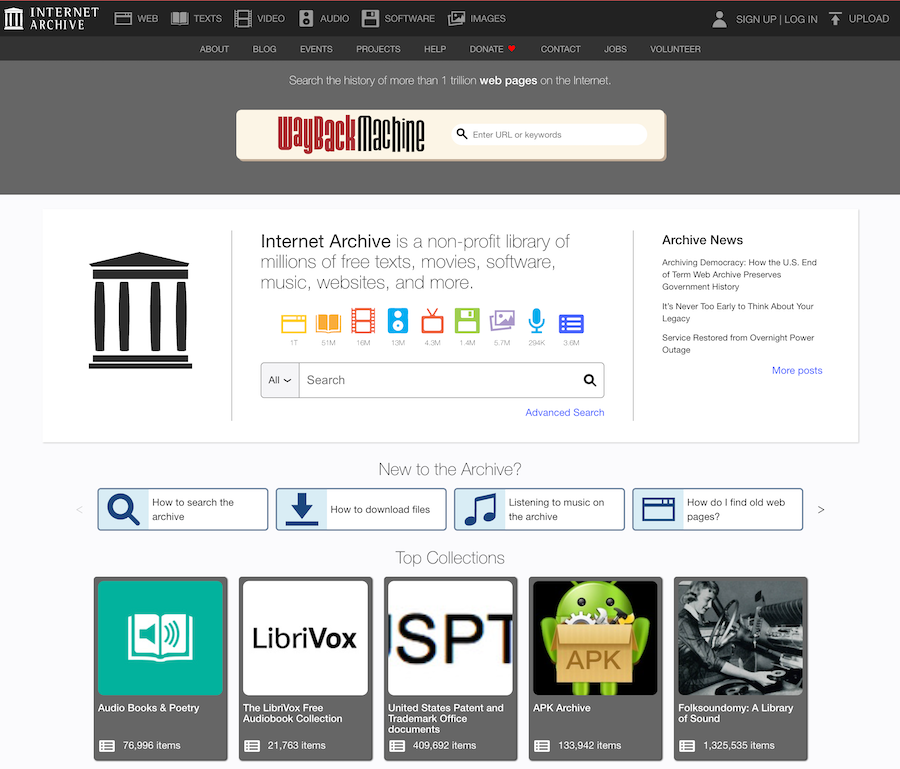Open Listening to music on the archive card
This screenshot has width=900, height=769.
[539, 509]
